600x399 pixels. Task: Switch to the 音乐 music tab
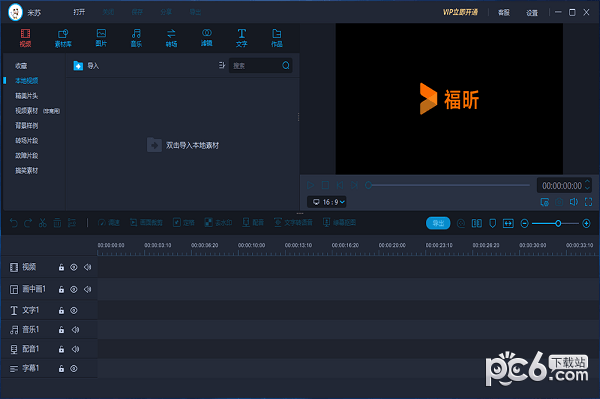click(136, 38)
